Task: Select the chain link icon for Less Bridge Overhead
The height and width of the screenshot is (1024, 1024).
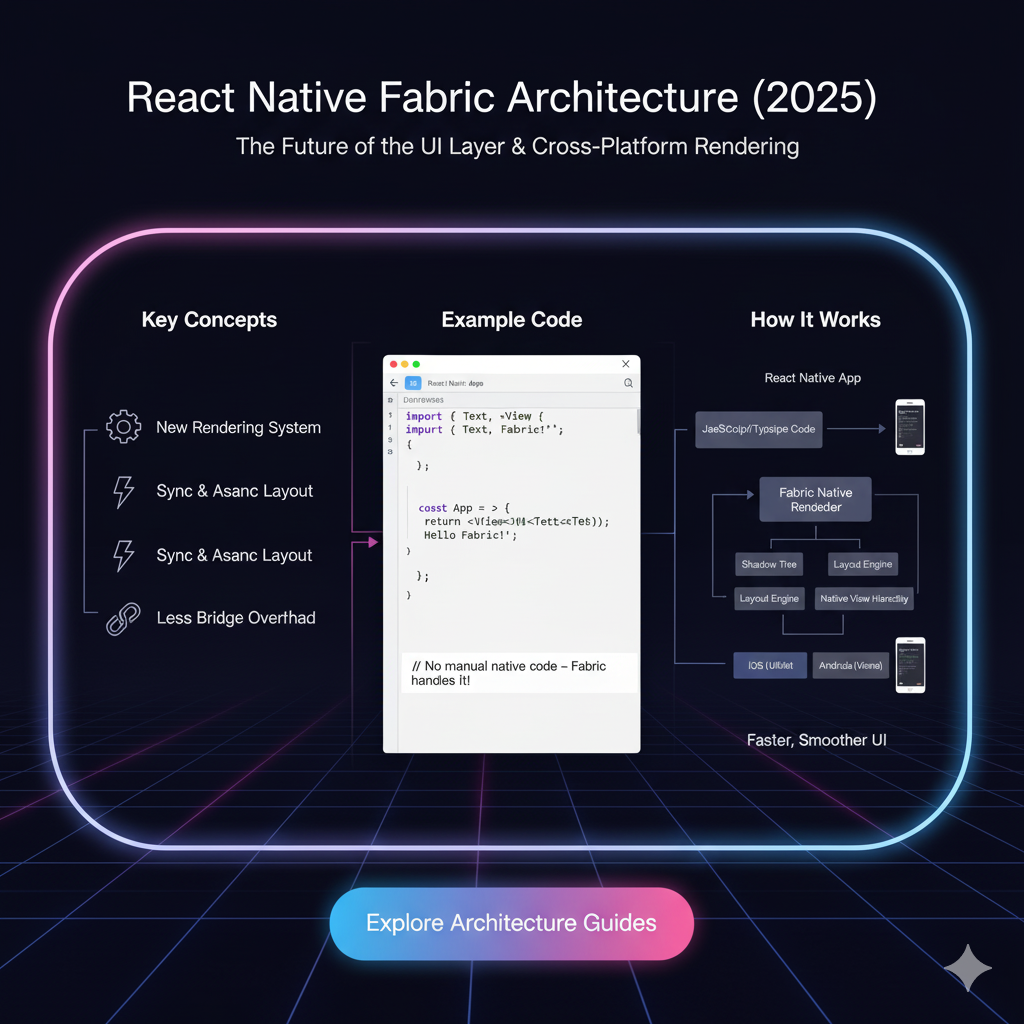Action: pyautogui.click(x=123, y=618)
